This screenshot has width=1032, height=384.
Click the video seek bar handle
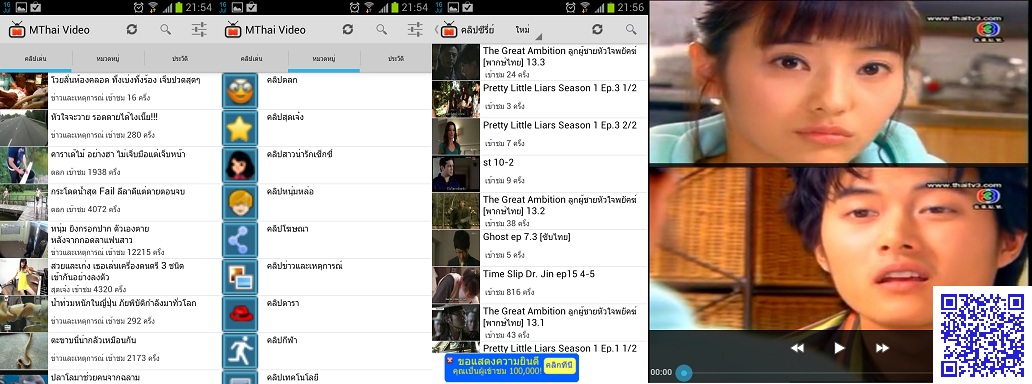point(684,373)
